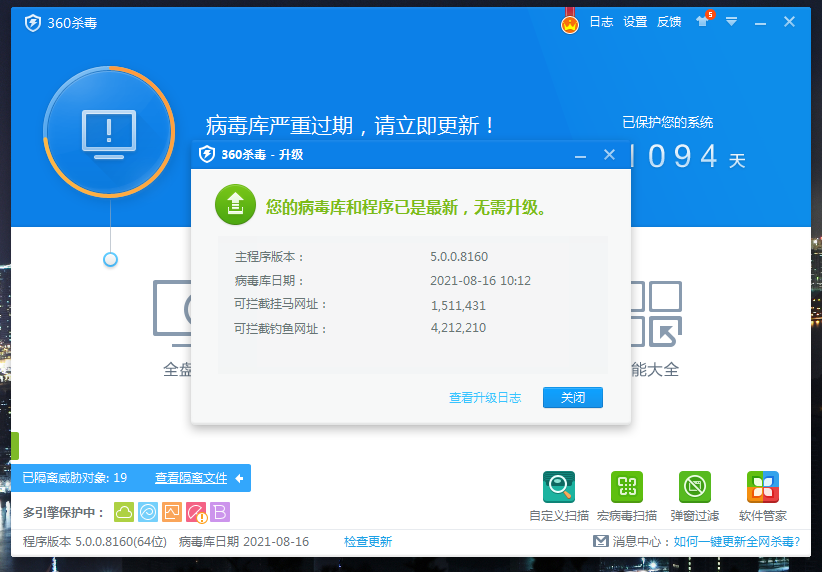Click the 关闭 button in upgrade dialog
Viewport: 822px width, 572px height.
tap(572, 397)
